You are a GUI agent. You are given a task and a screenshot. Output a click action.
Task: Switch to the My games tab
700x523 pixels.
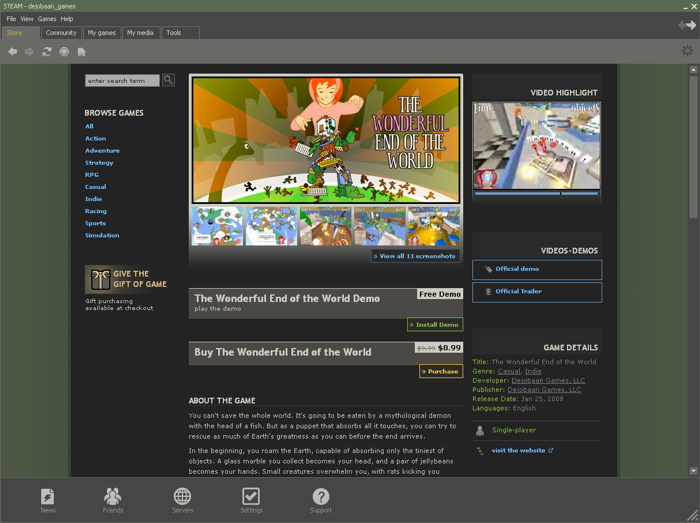(x=102, y=33)
